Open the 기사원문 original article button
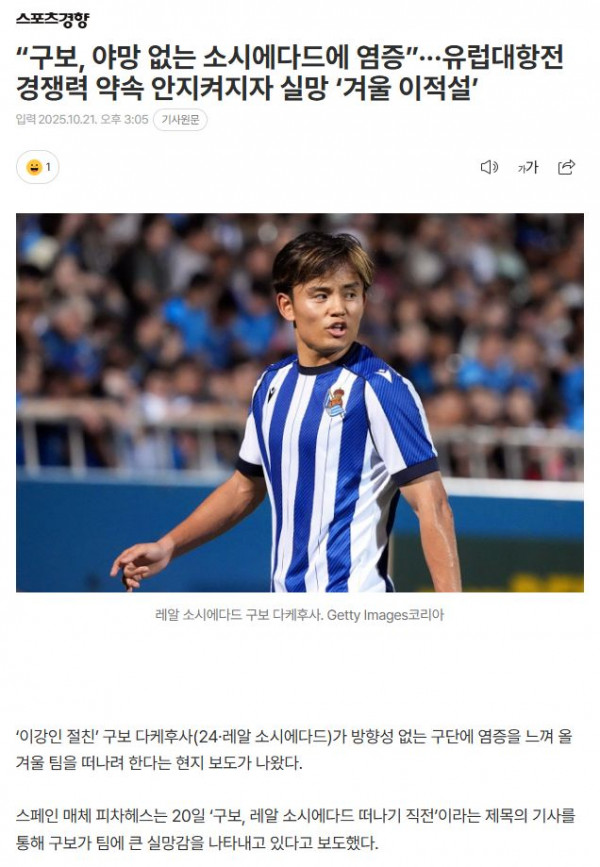The width and height of the screenshot is (600, 867). [x=180, y=119]
